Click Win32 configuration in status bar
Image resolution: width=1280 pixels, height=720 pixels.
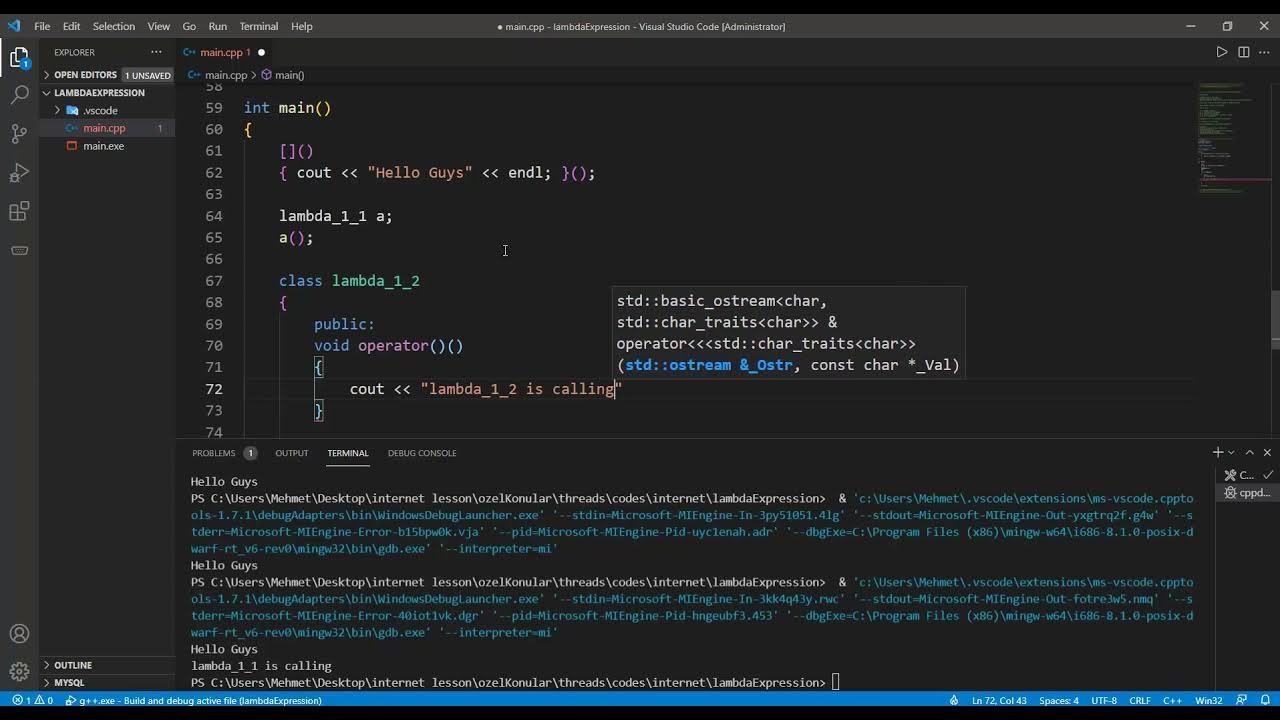1208,701
